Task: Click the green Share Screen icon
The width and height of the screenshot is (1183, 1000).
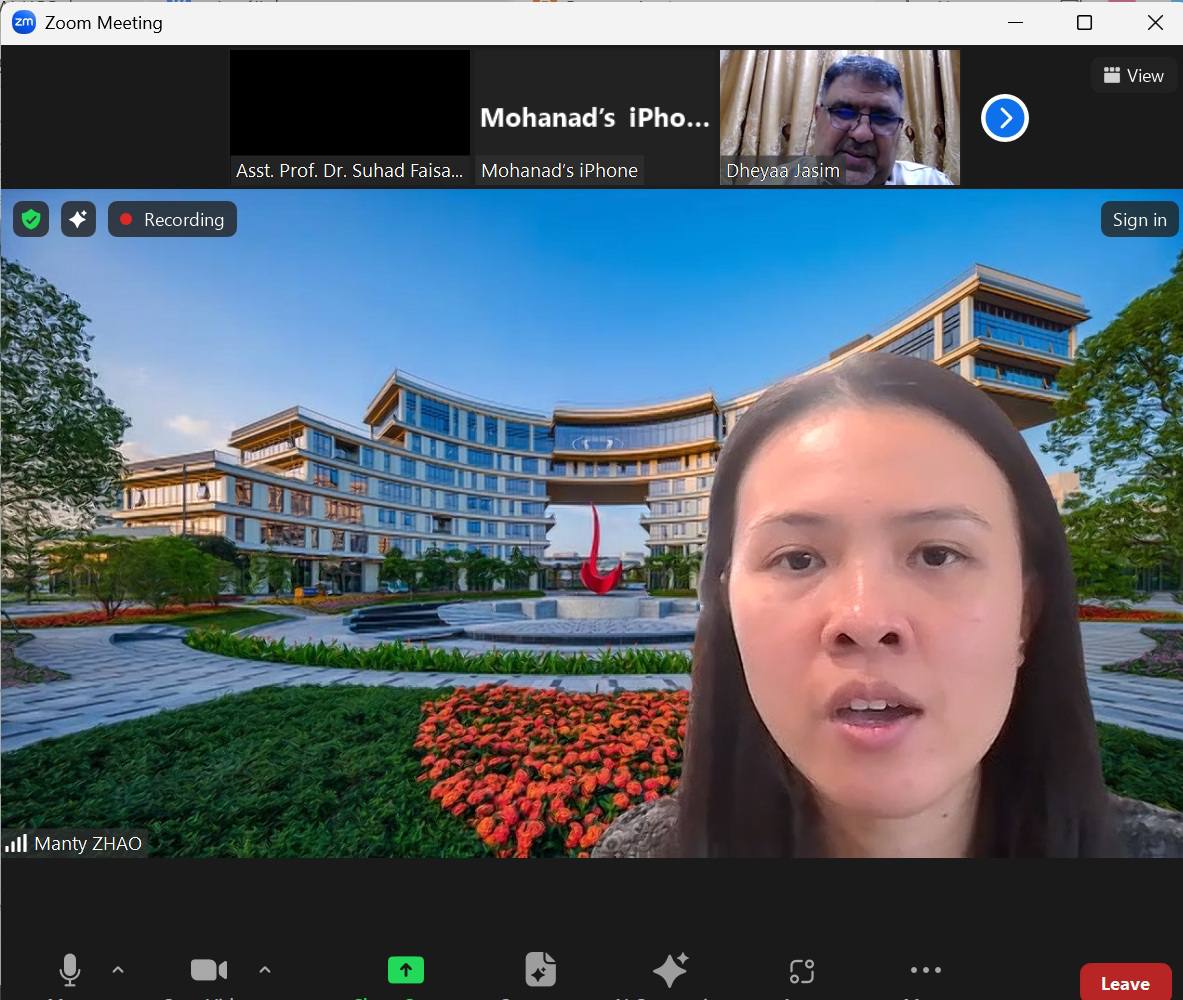Action: [406, 970]
